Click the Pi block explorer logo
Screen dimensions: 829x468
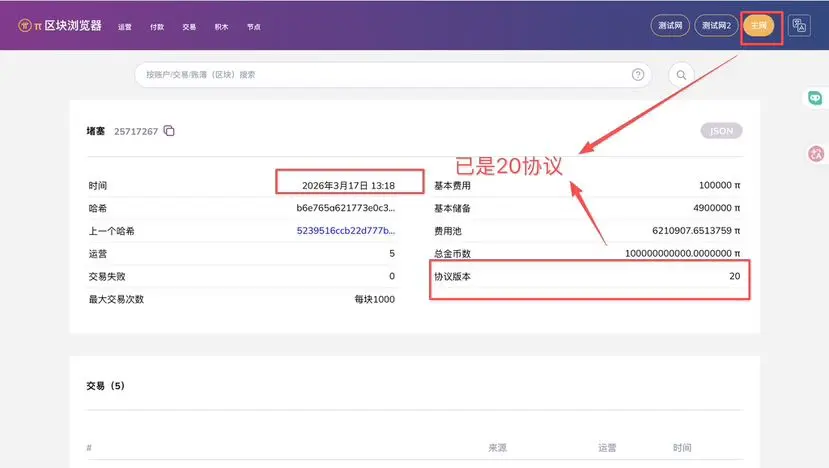tap(60, 25)
